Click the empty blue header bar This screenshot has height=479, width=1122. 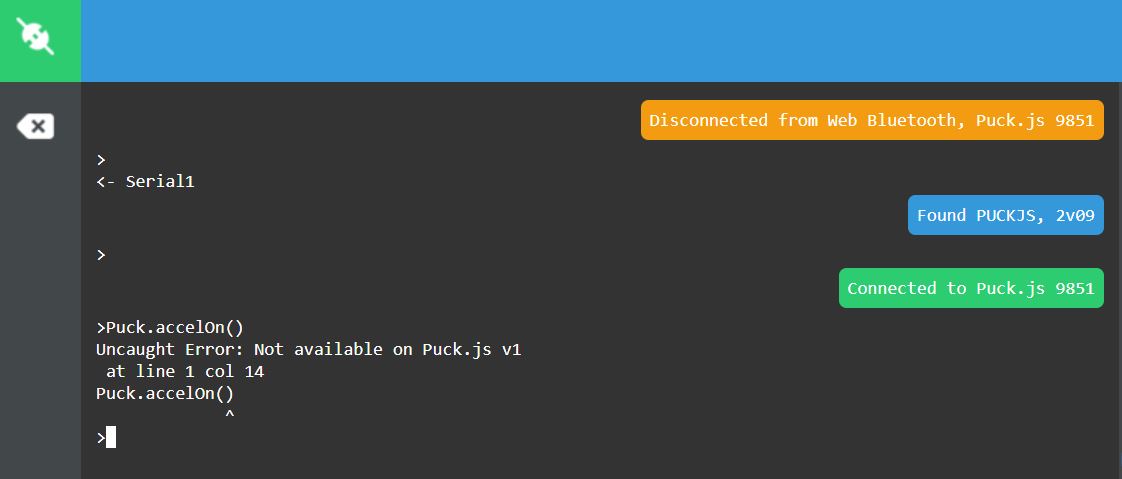pyautogui.click(x=601, y=41)
